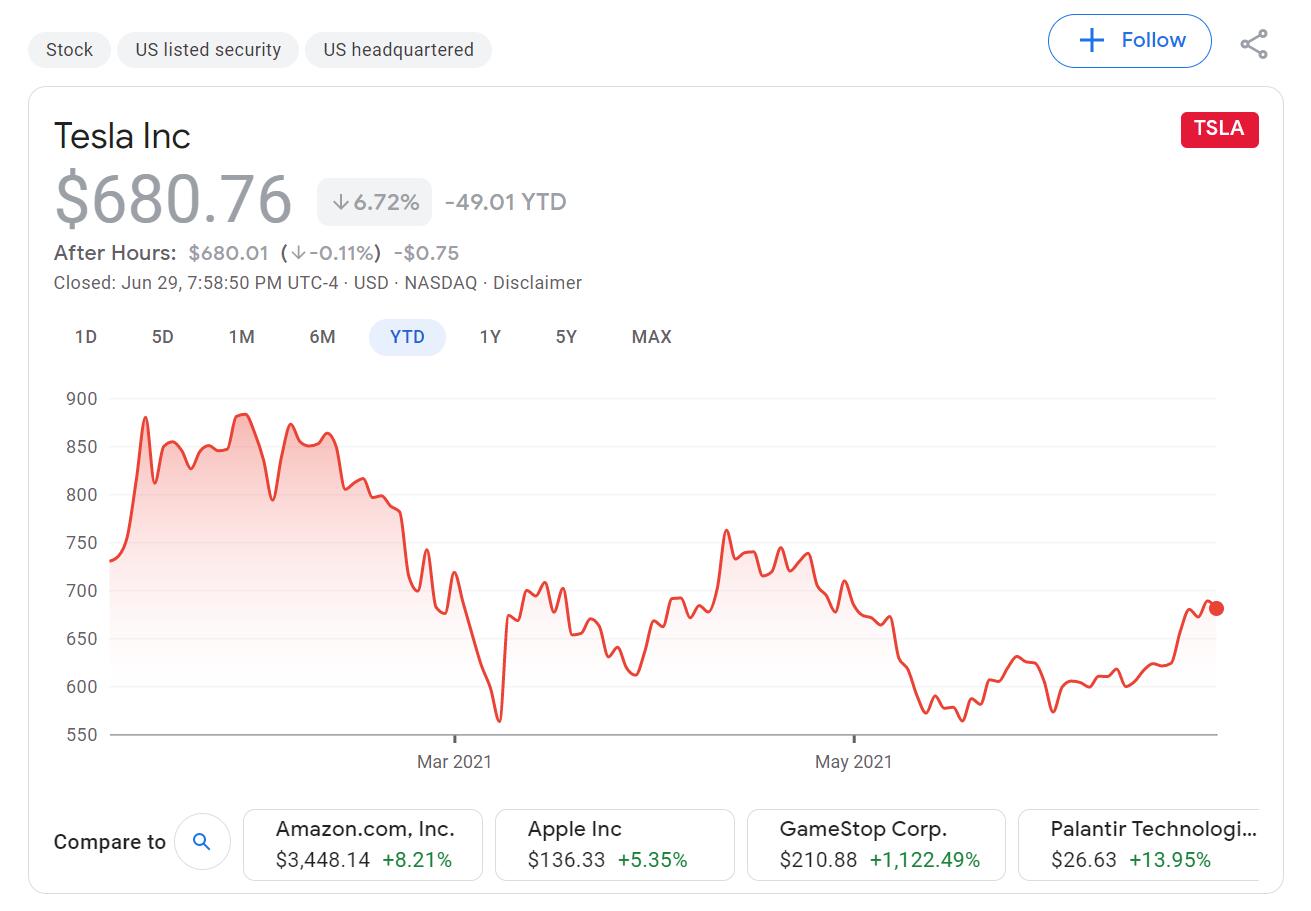The image size is (1311, 911).
Task: Open the 1Y performance view
Action: [490, 337]
